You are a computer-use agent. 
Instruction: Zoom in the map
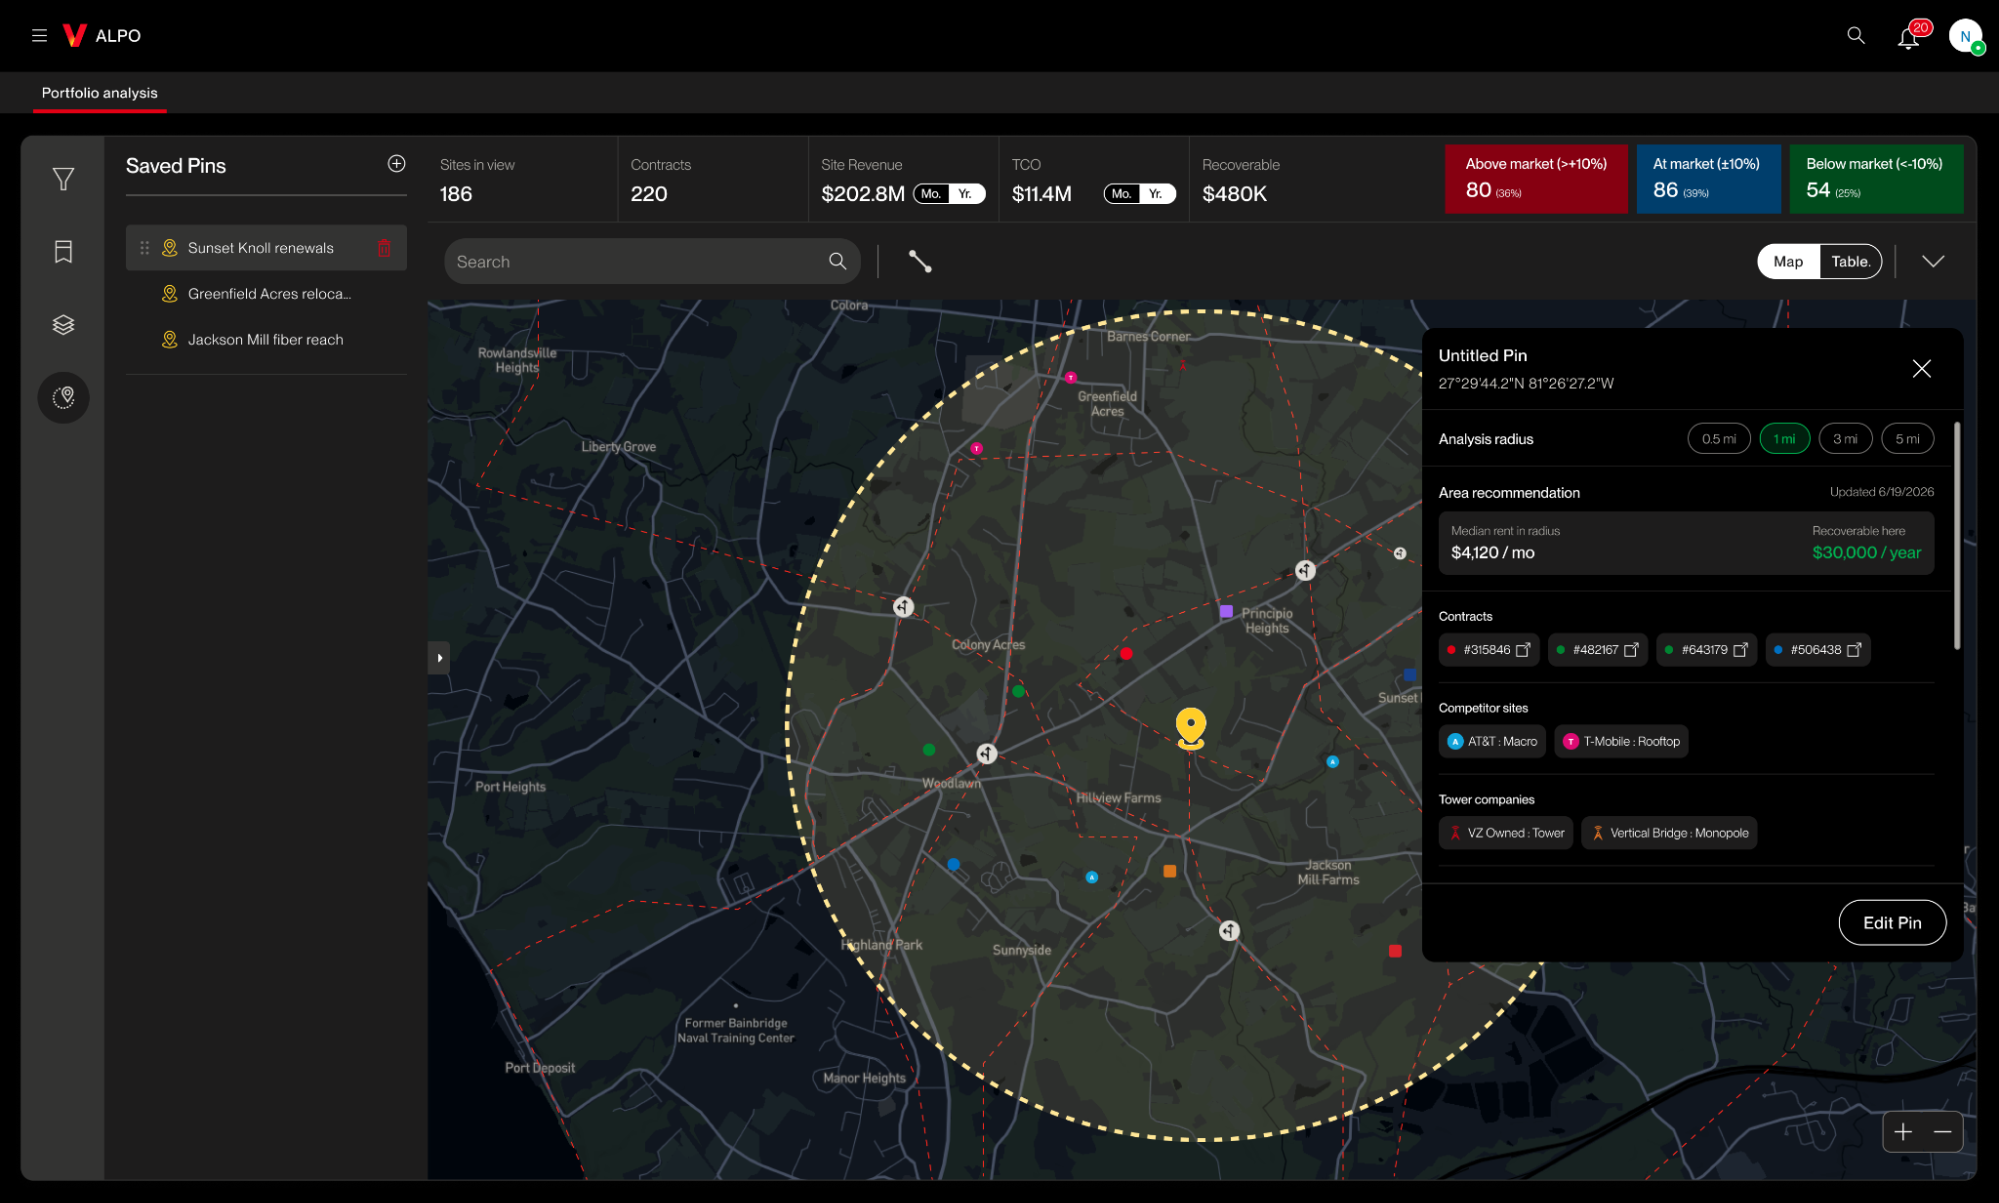1903,1132
